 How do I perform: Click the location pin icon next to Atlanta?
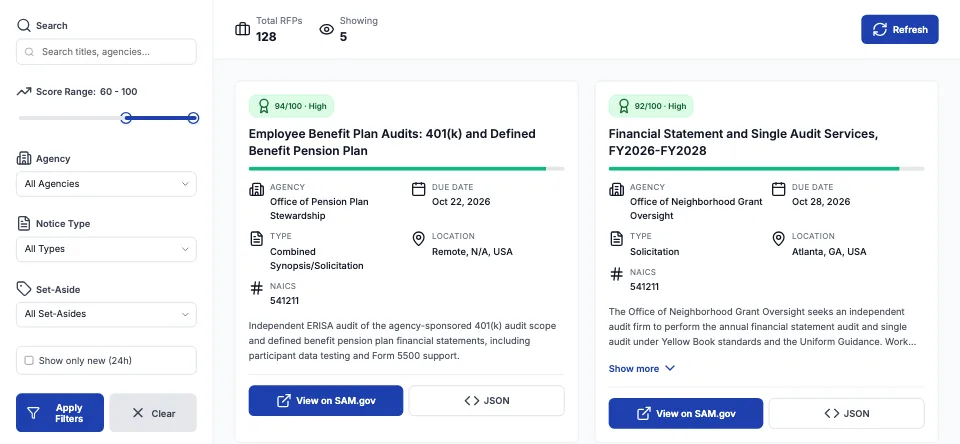coord(778,239)
